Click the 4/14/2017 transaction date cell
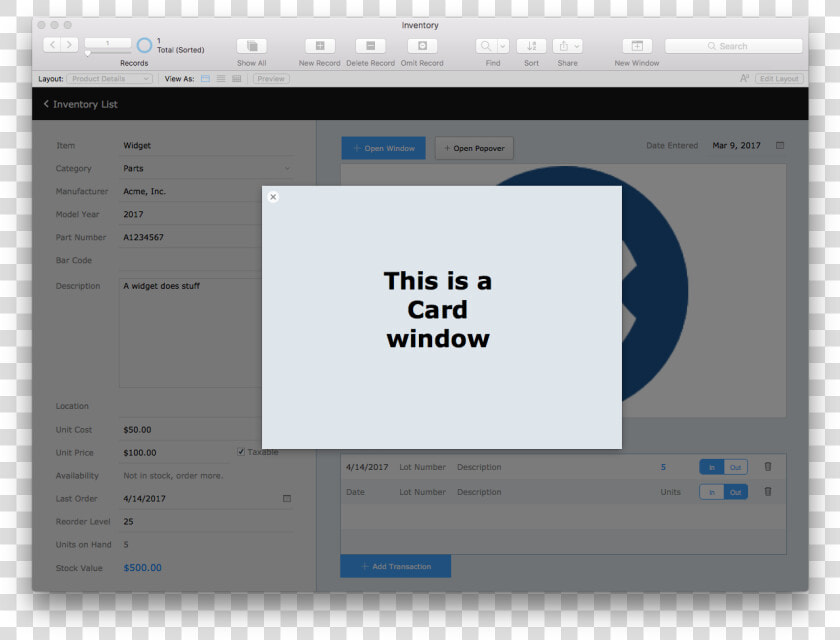The width and height of the screenshot is (840, 640). pyautogui.click(x=367, y=467)
